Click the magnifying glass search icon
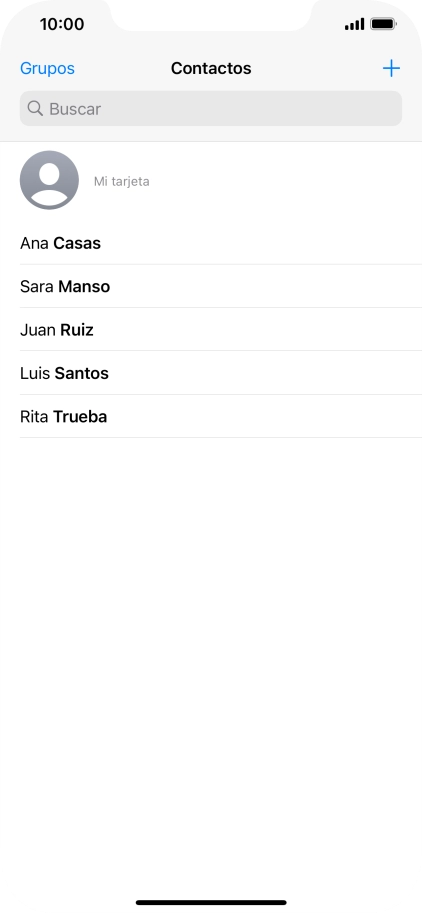422x913 pixels. [x=35, y=108]
